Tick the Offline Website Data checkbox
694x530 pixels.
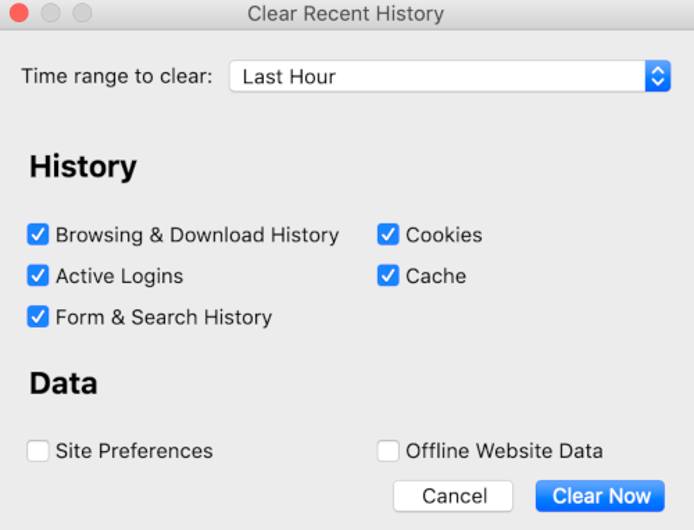[388, 451]
